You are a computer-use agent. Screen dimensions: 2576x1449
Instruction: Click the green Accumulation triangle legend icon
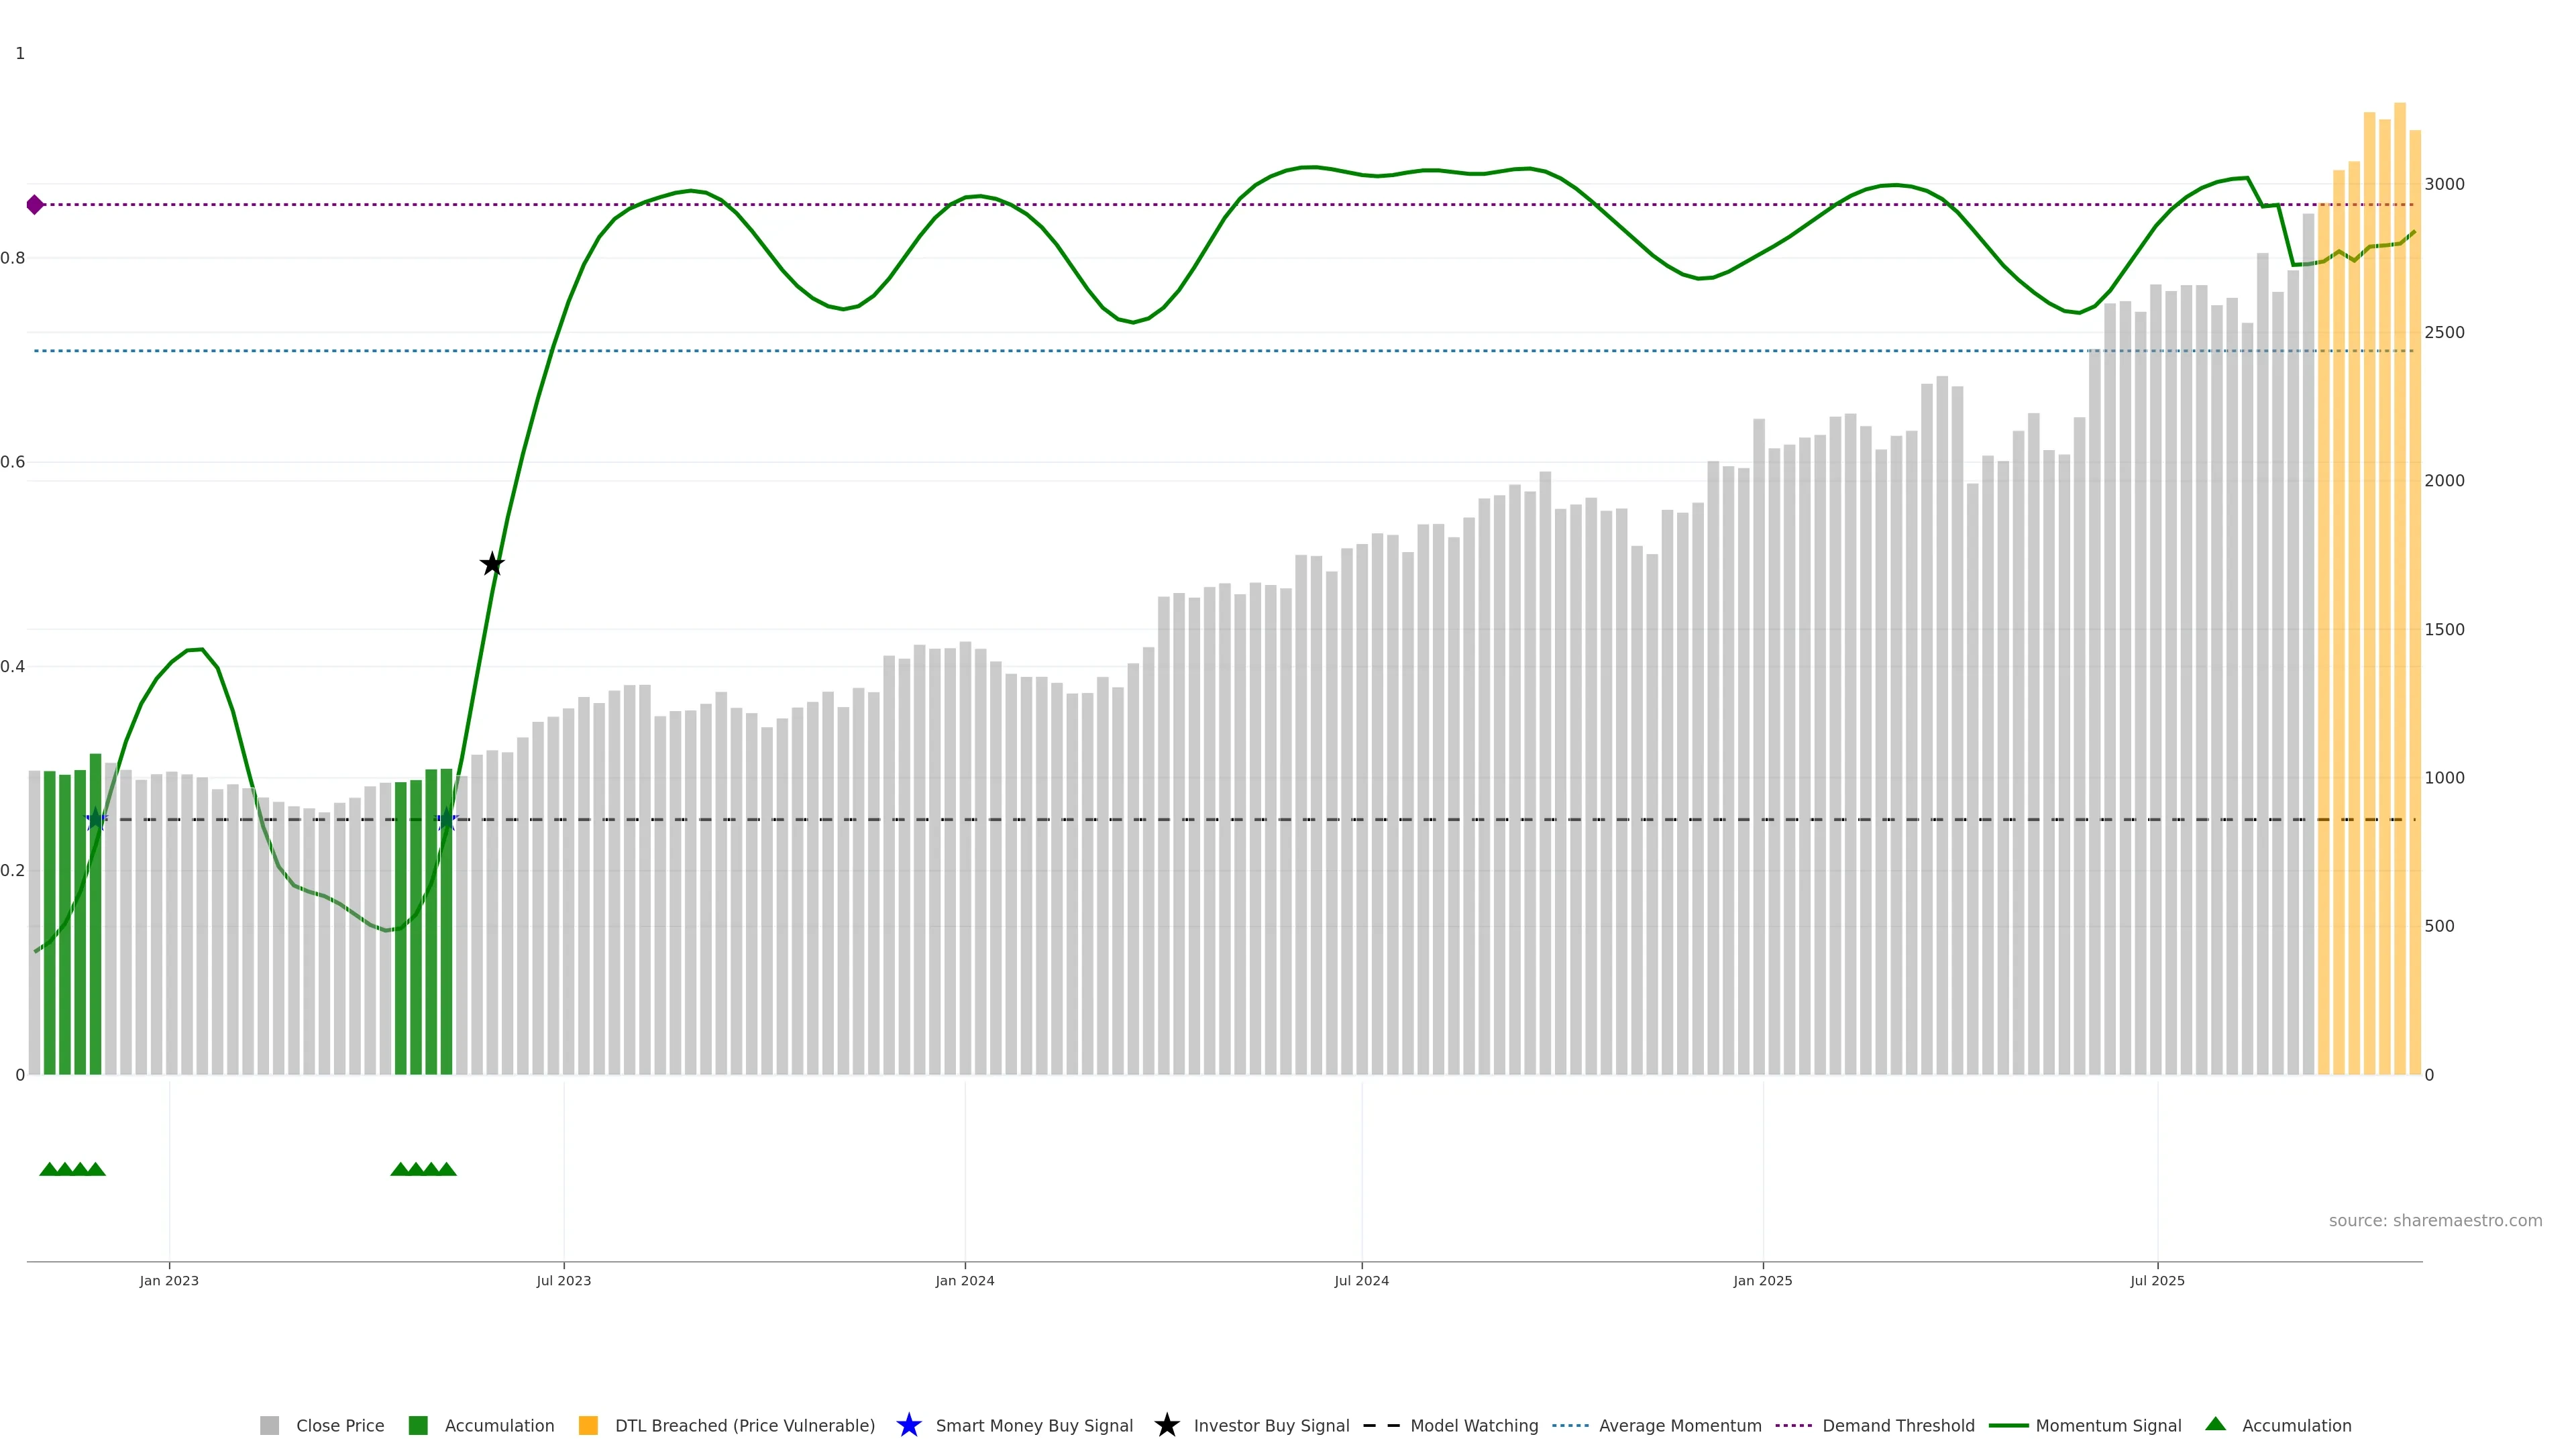coord(2215,1424)
